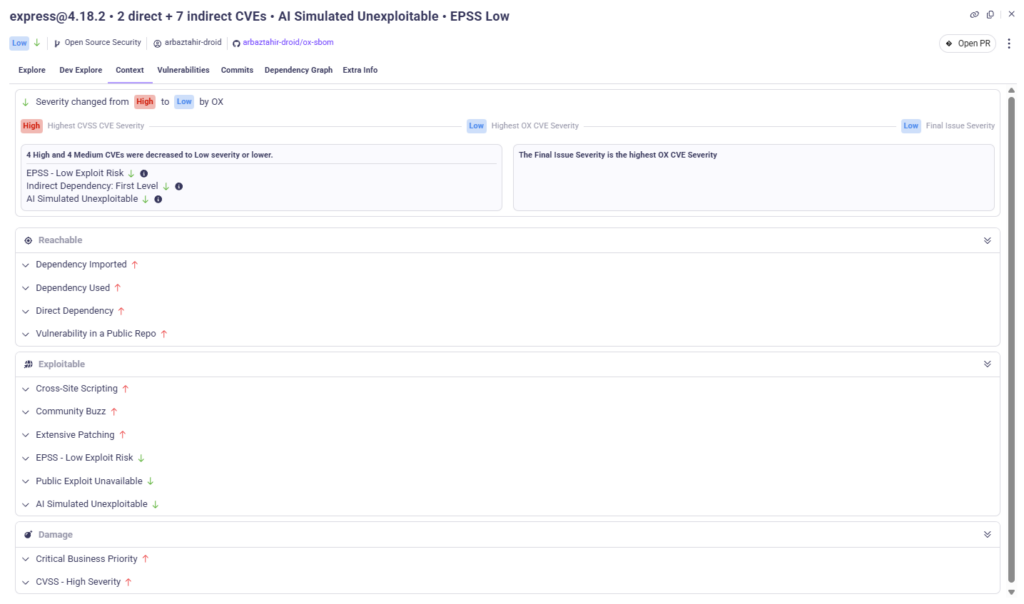
Task: Open the Dependency Graph tab
Action: 298,70
